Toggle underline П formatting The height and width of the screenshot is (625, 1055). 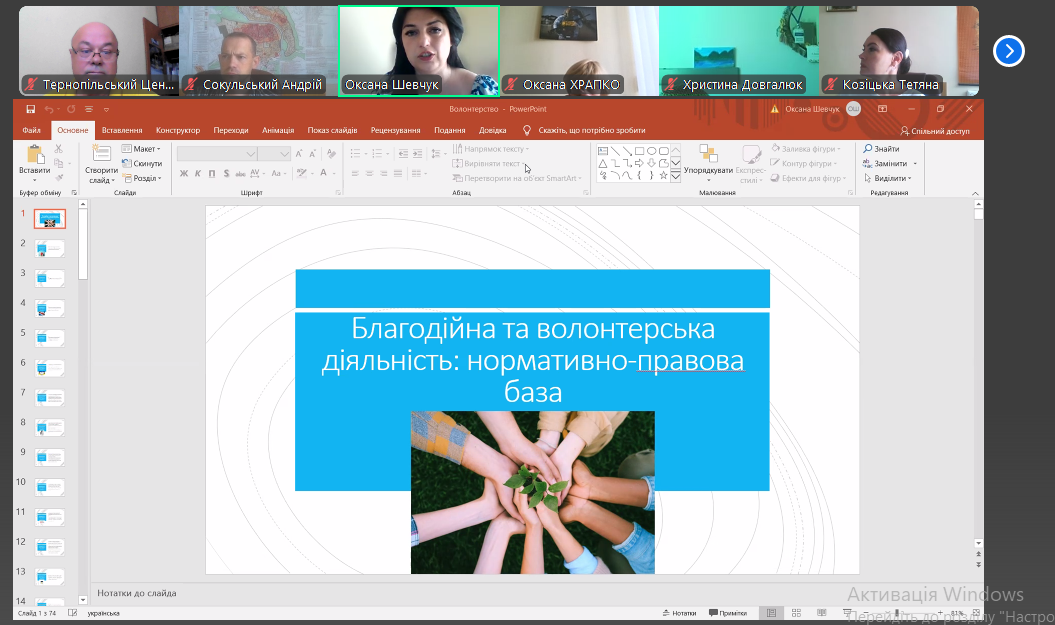(212, 174)
